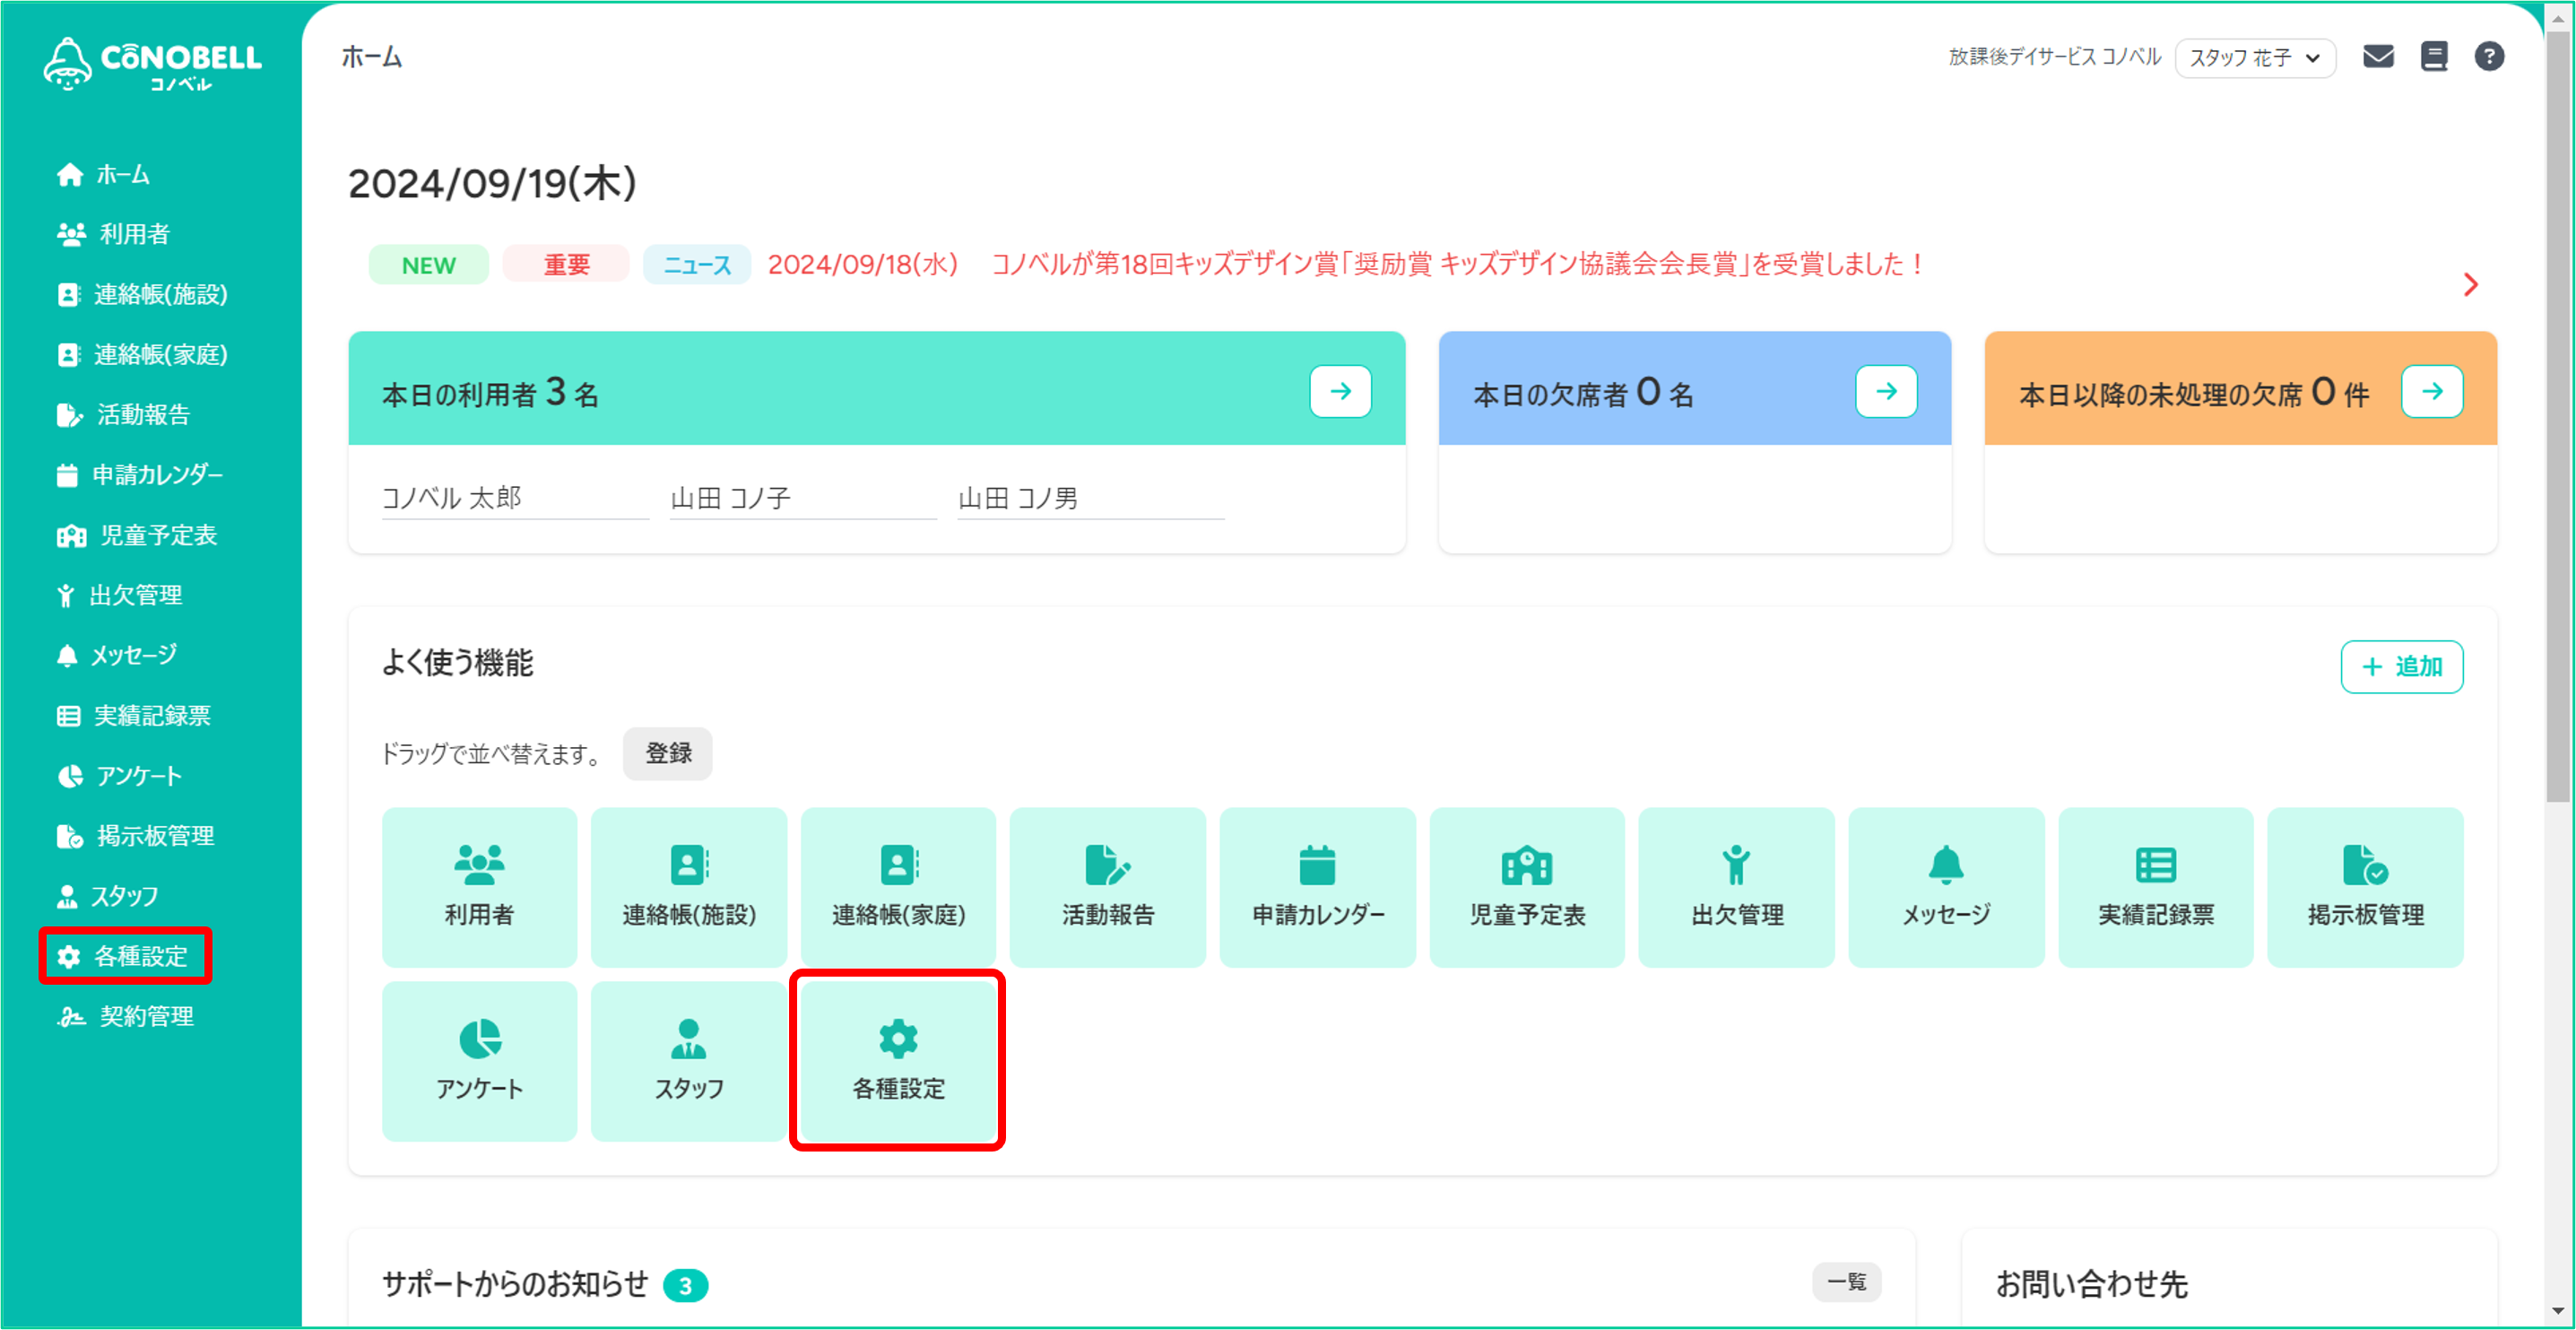Expand the スタッフ 花子 user dropdown
The image size is (2576, 1330).
pos(2255,58)
